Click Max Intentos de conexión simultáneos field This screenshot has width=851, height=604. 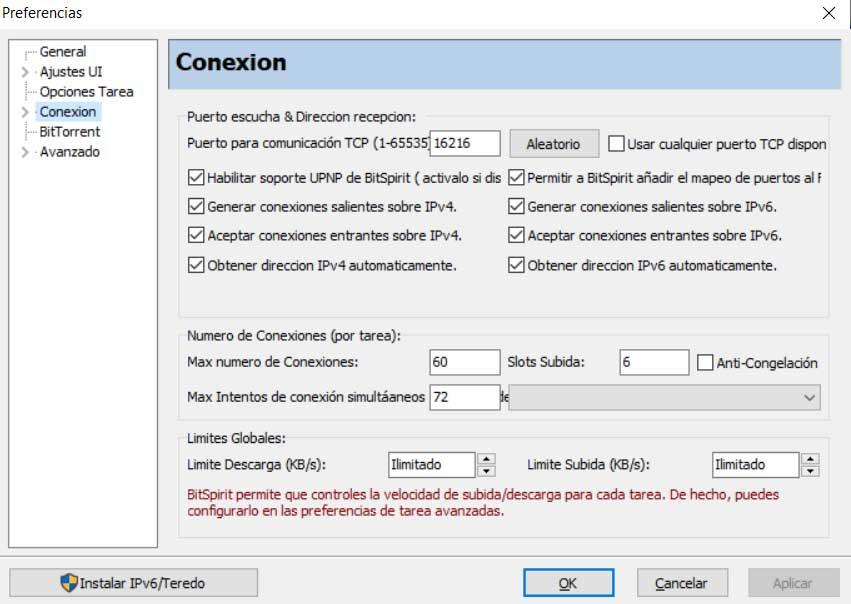(x=465, y=397)
